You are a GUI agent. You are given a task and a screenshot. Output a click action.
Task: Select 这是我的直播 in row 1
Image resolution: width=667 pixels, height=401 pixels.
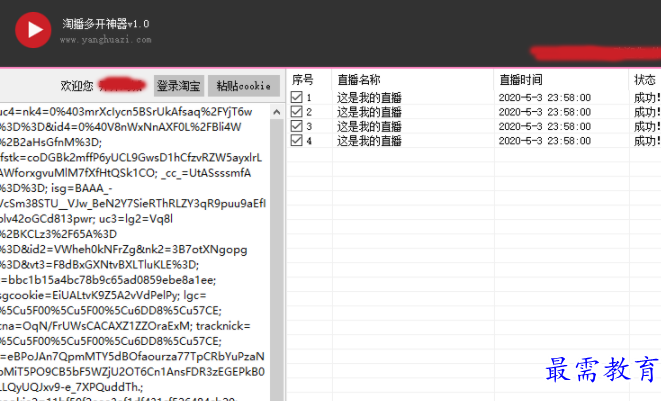369,98
